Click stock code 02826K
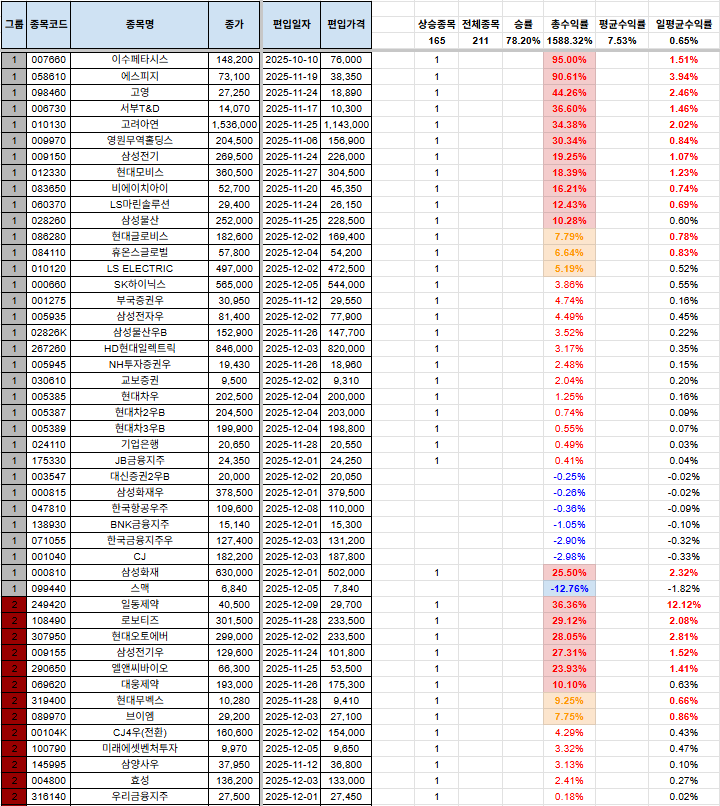This screenshot has width=720, height=806. pos(48,332)
